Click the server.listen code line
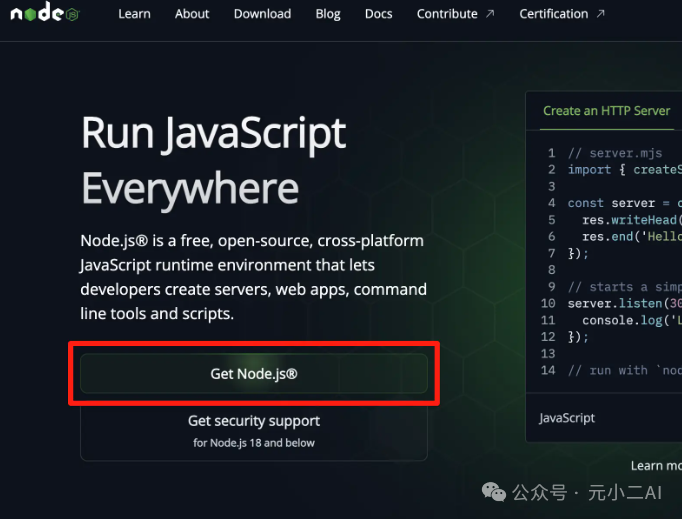The image size is (682, 519). tap(625, 303)
